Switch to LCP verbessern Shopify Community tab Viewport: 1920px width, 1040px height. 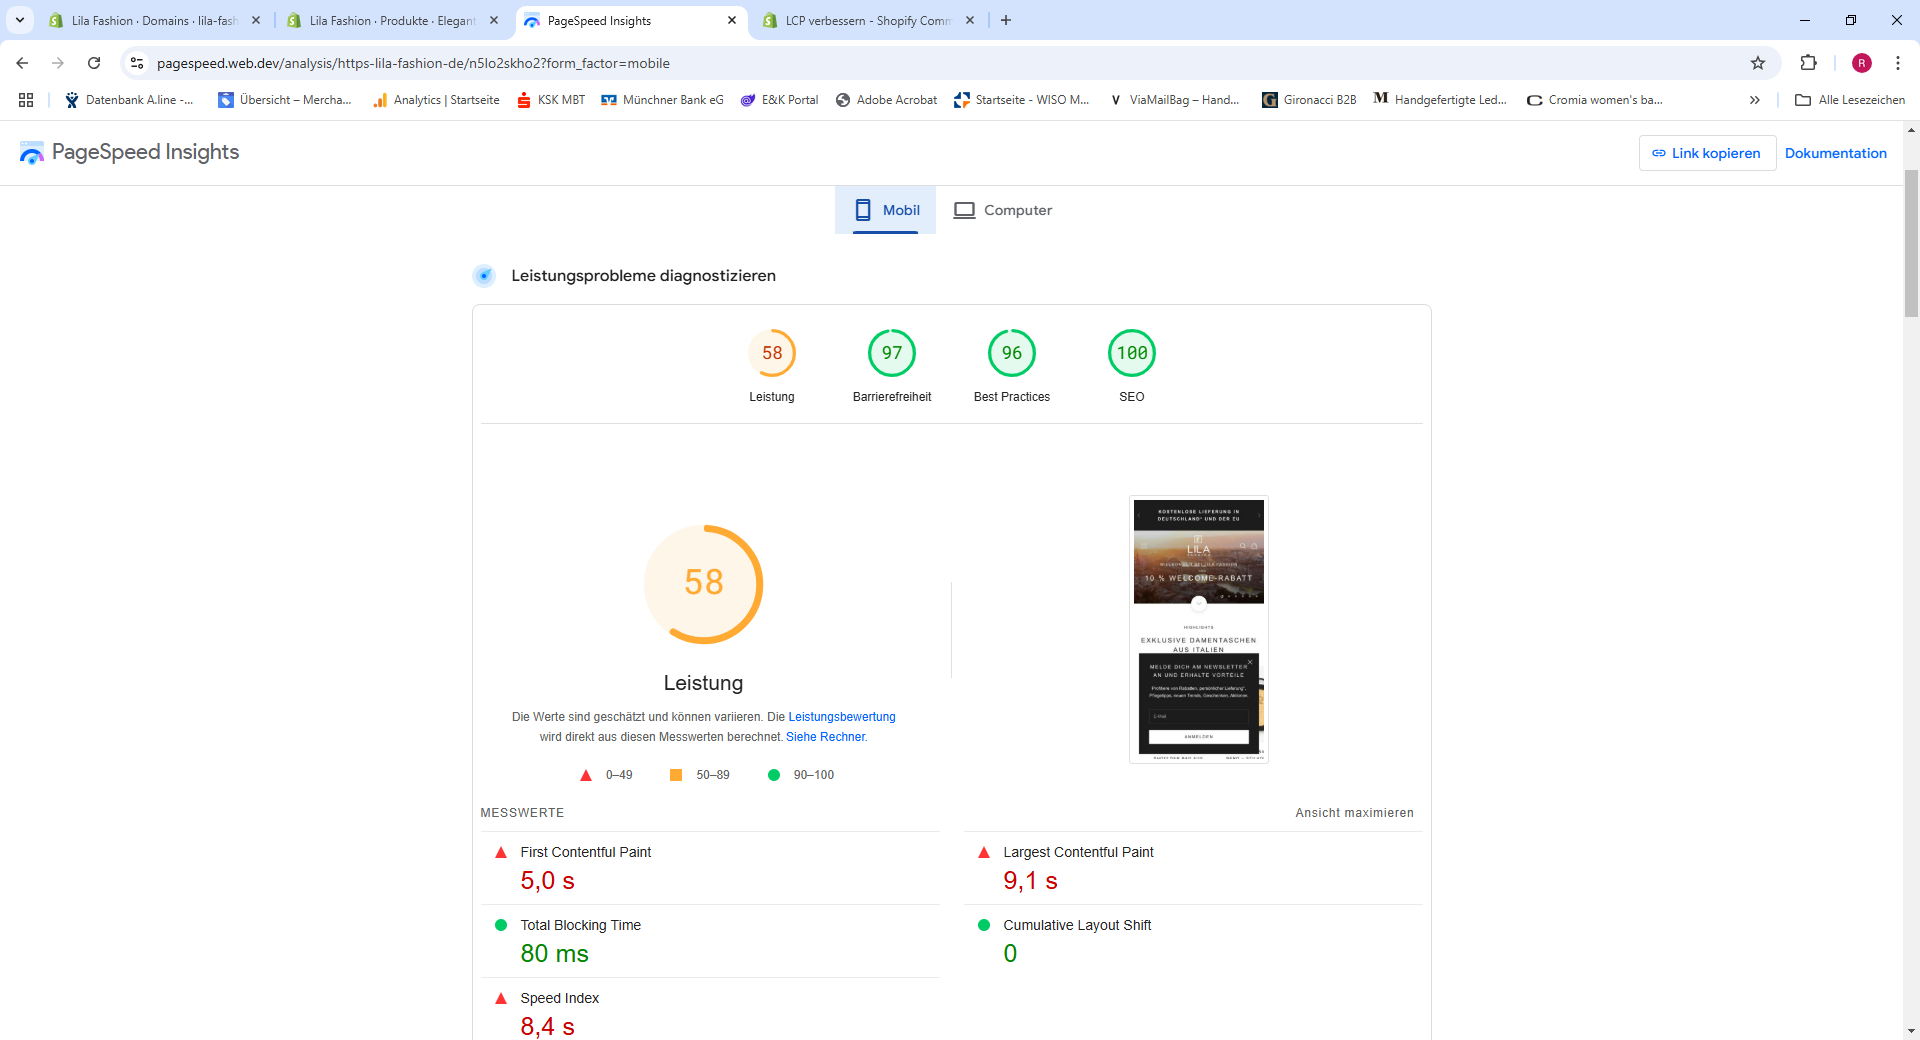869,20
